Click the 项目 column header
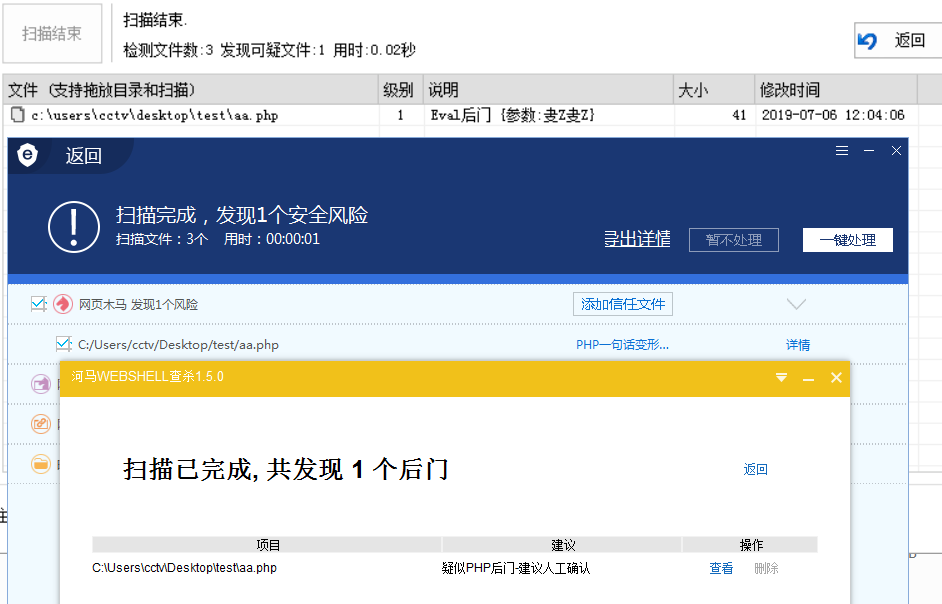This screenshot has height=604, width=942. 267,545
